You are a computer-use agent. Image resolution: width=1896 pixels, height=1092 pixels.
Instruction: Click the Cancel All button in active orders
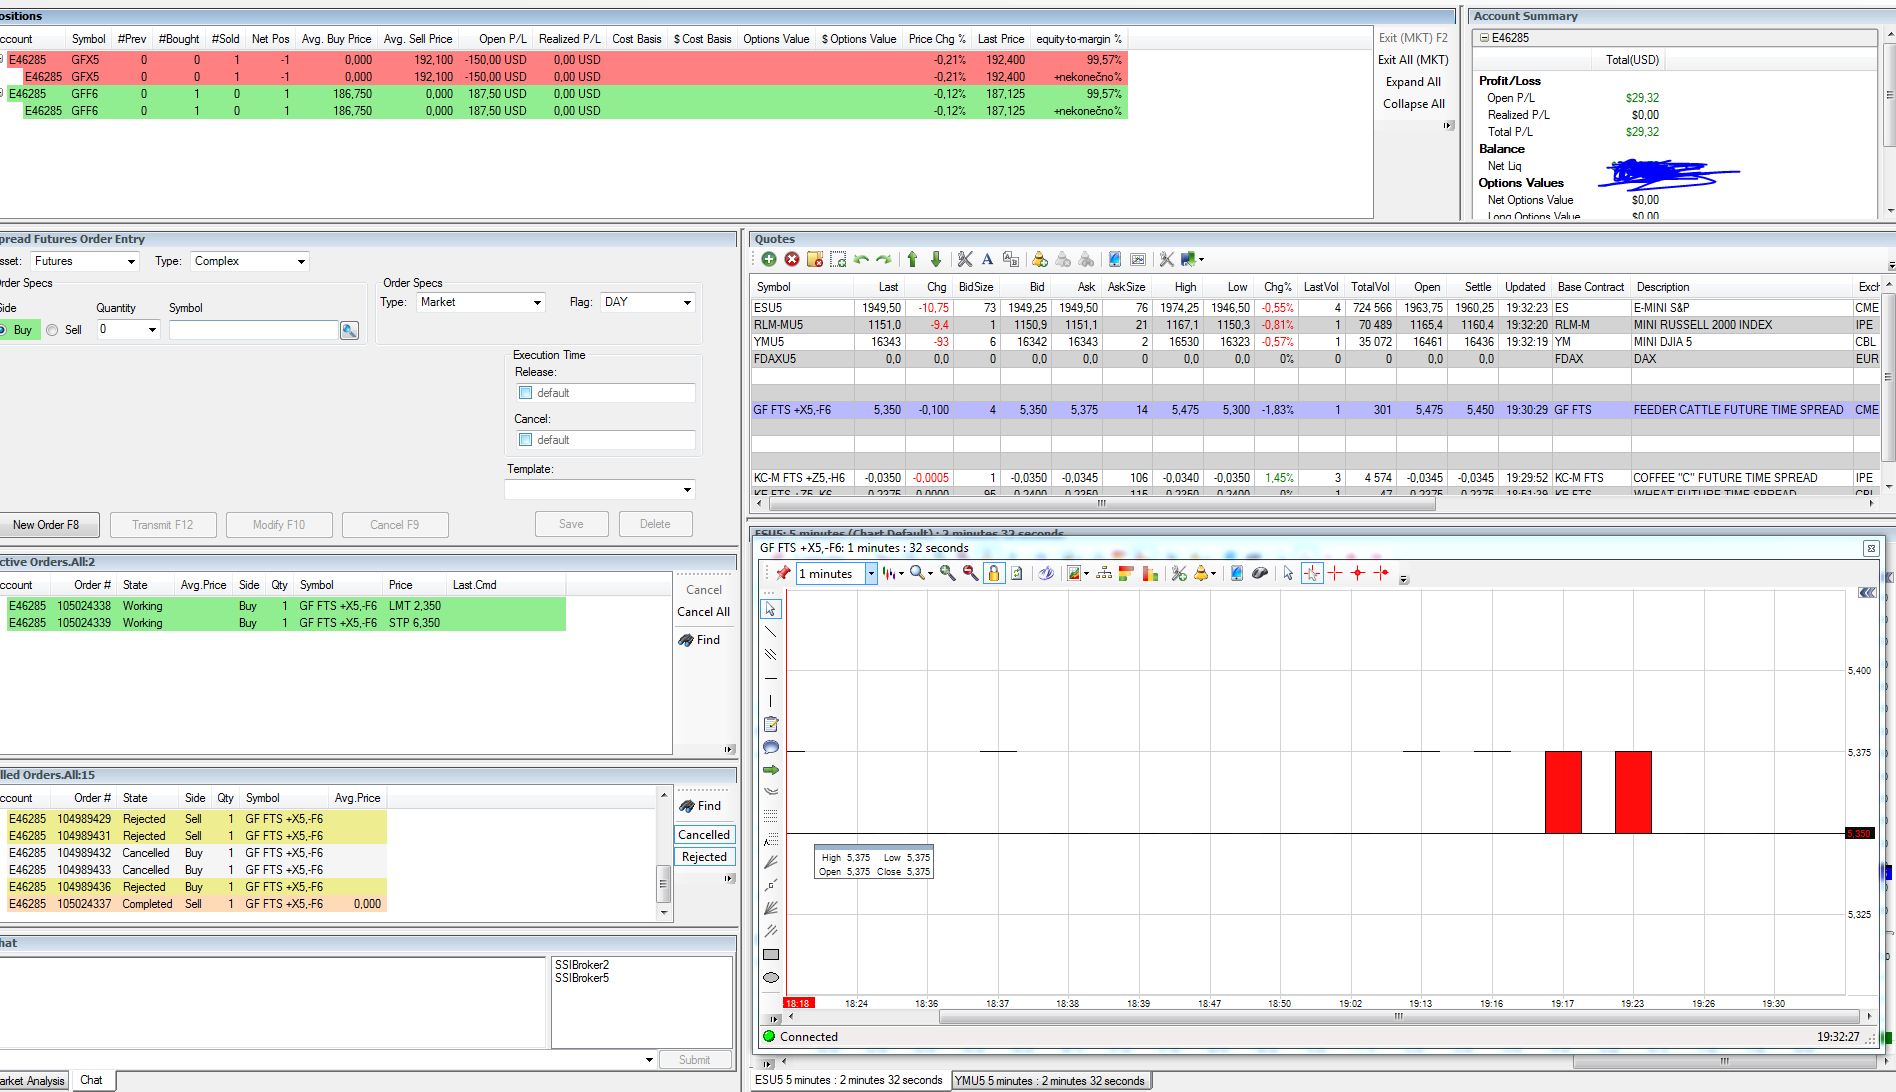tap(703, 612)
